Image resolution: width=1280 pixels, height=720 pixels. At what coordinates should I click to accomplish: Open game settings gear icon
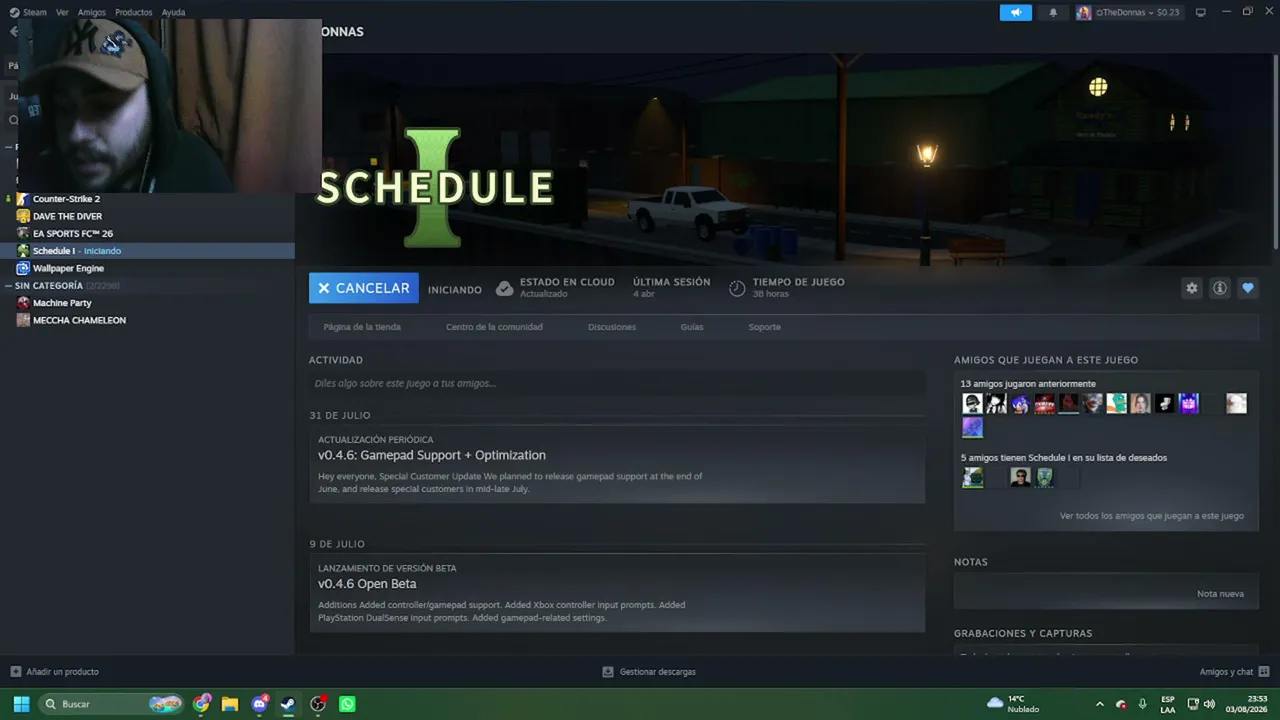point(1192,288)
